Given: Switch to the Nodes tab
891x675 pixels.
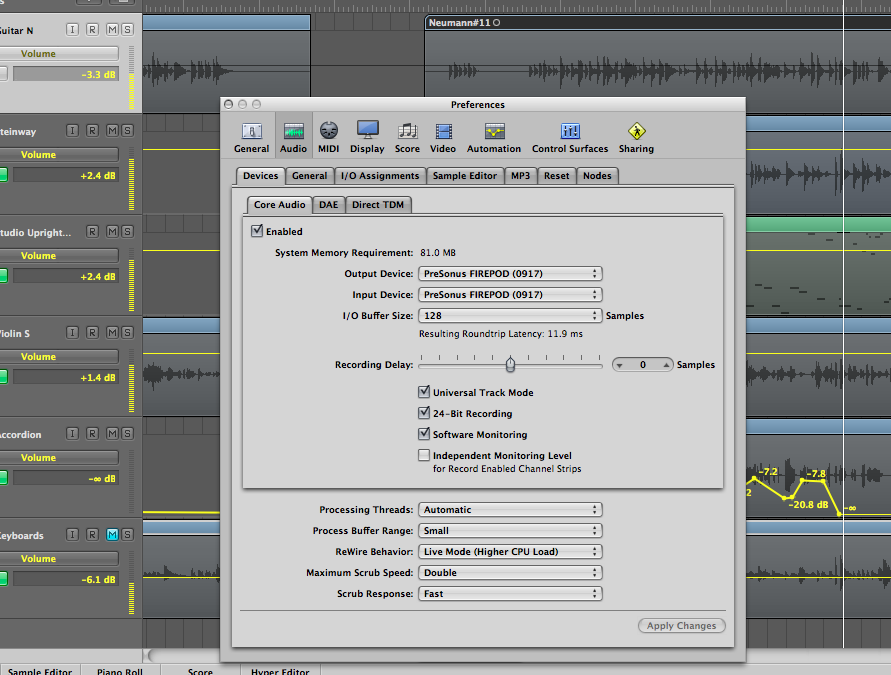Looking at the screenshot, I should [597, 176].
